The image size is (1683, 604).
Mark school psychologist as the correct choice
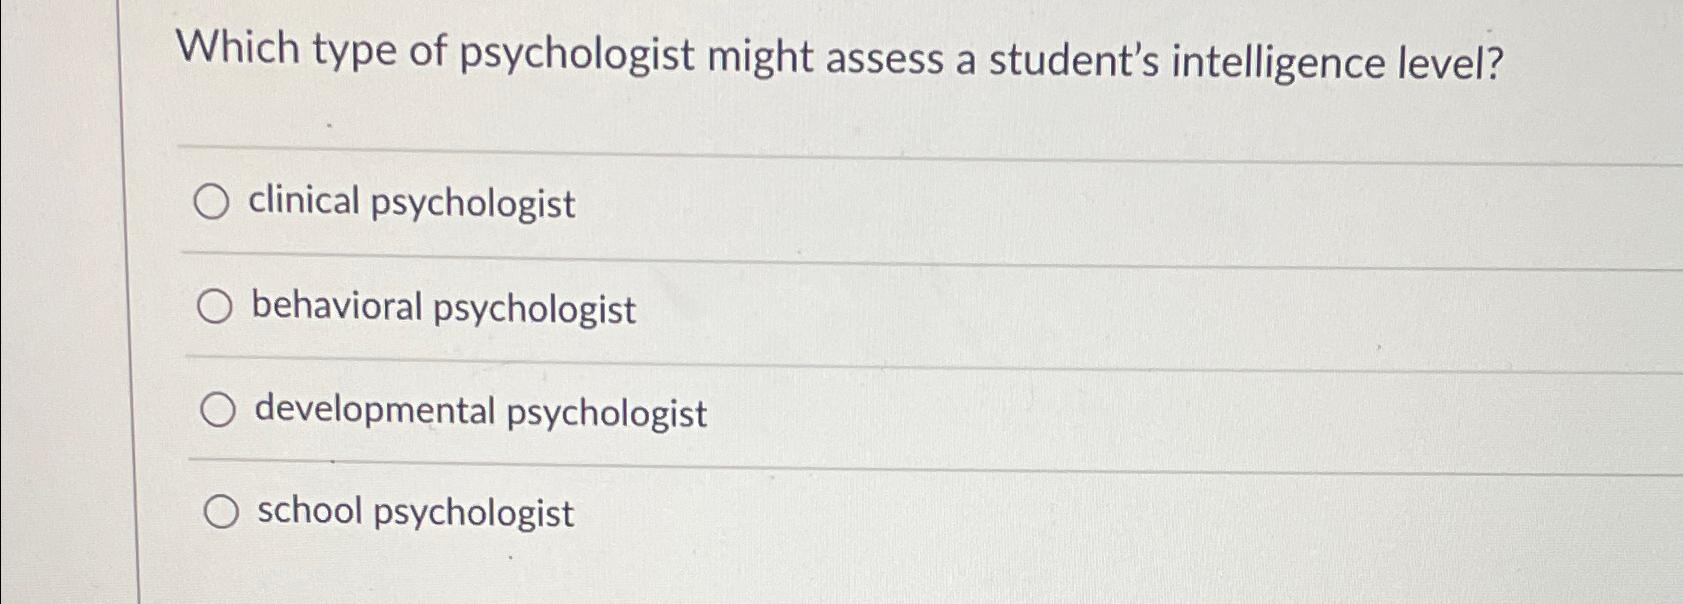click(x=222, y=512)
